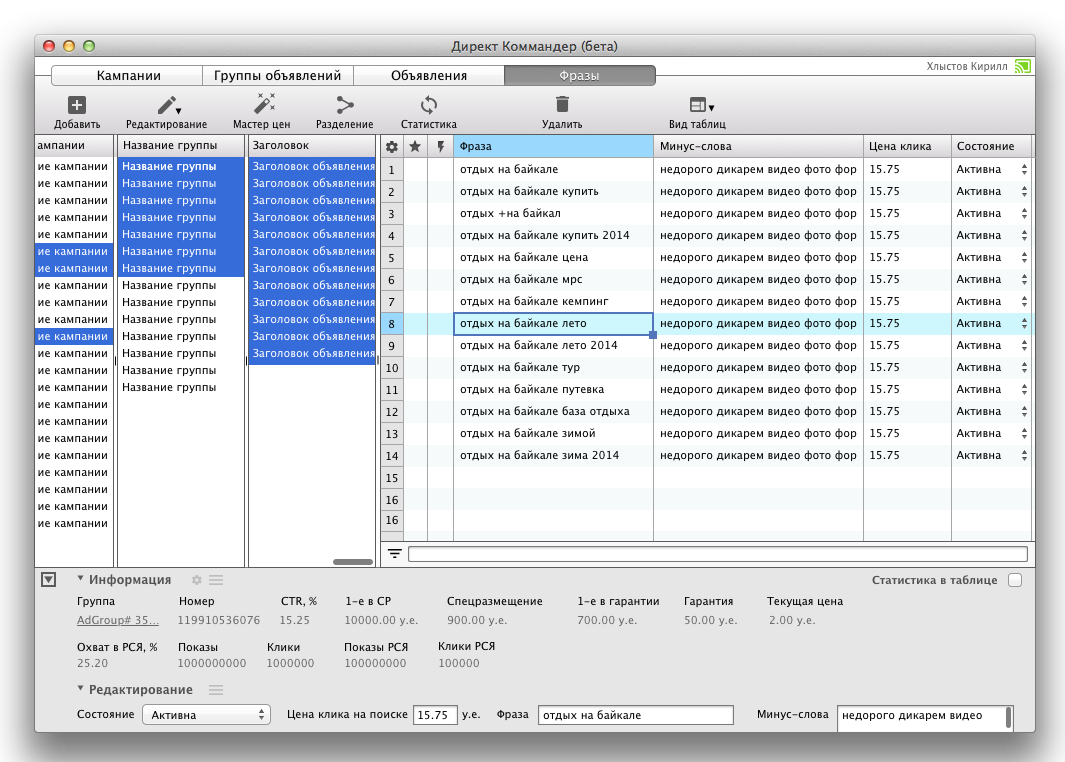This screenshot has height=762, width=1065.
Task: Open the Редактирование pencil tool
Action: [x=166, y=105]
